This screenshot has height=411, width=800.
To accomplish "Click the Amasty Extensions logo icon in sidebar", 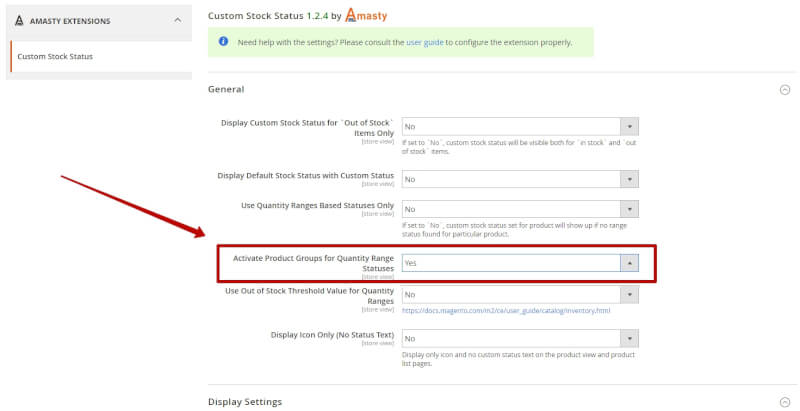I will pos(19,20).
